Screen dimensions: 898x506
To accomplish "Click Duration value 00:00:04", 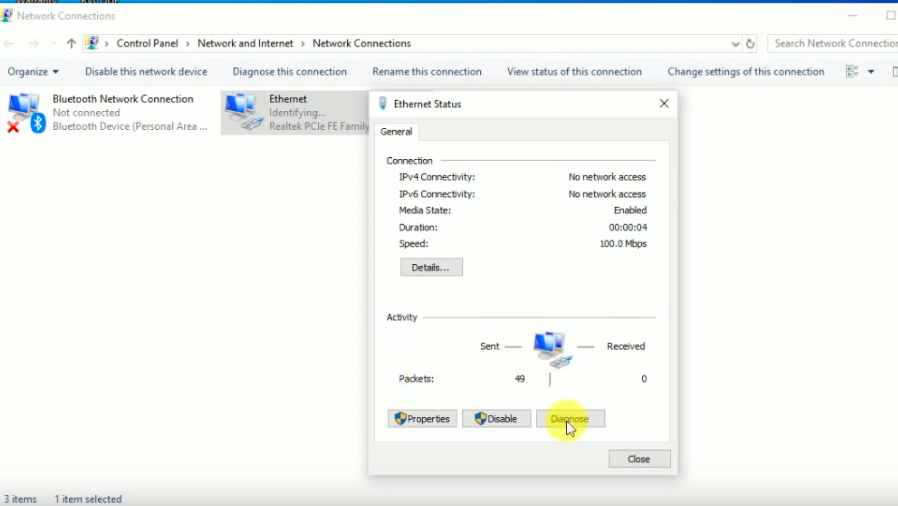I will (x=628, y=227).
